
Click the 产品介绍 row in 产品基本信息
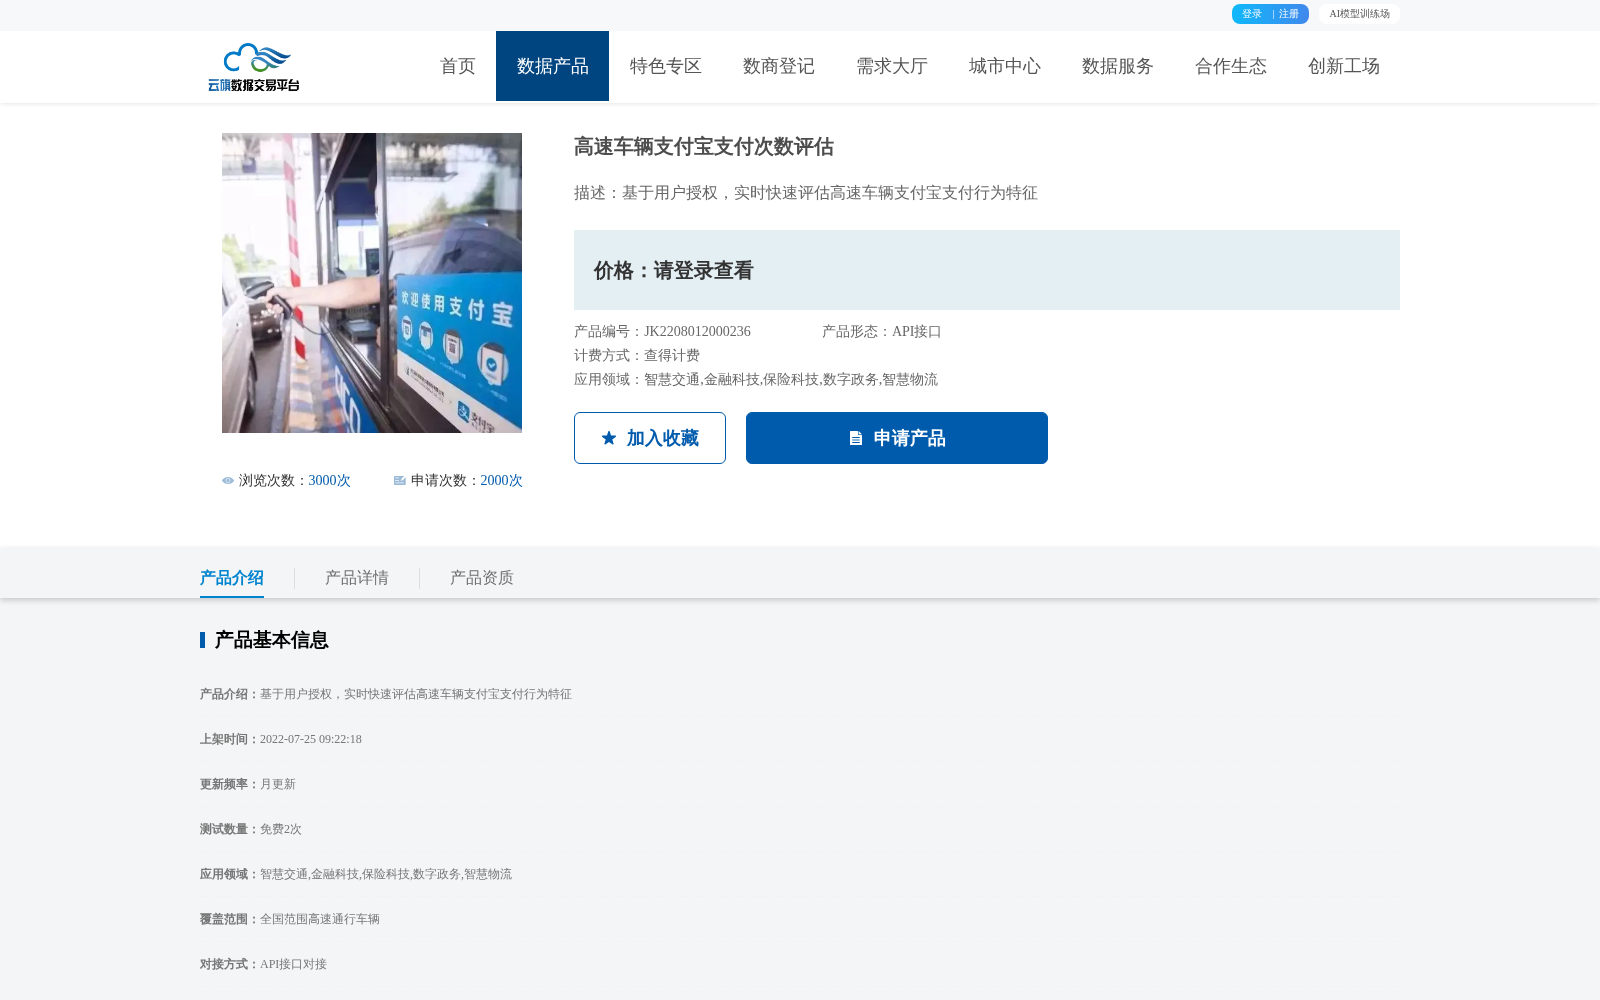click(x=386, y=695)
